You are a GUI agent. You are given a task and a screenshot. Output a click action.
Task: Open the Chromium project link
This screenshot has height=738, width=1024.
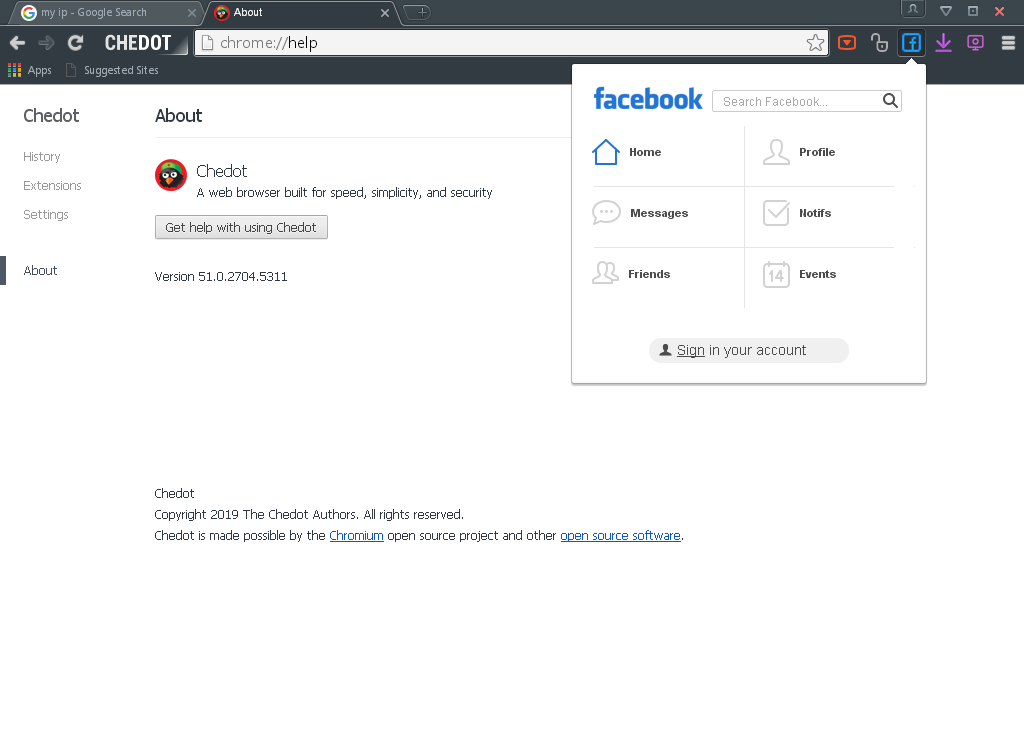click(x=356, y=535)
